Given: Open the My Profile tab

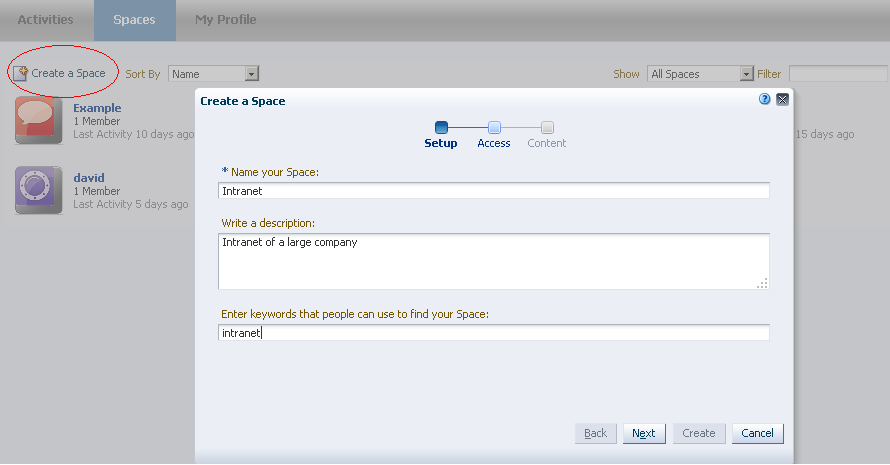Looking at the screenshot, I should [225, 20].
